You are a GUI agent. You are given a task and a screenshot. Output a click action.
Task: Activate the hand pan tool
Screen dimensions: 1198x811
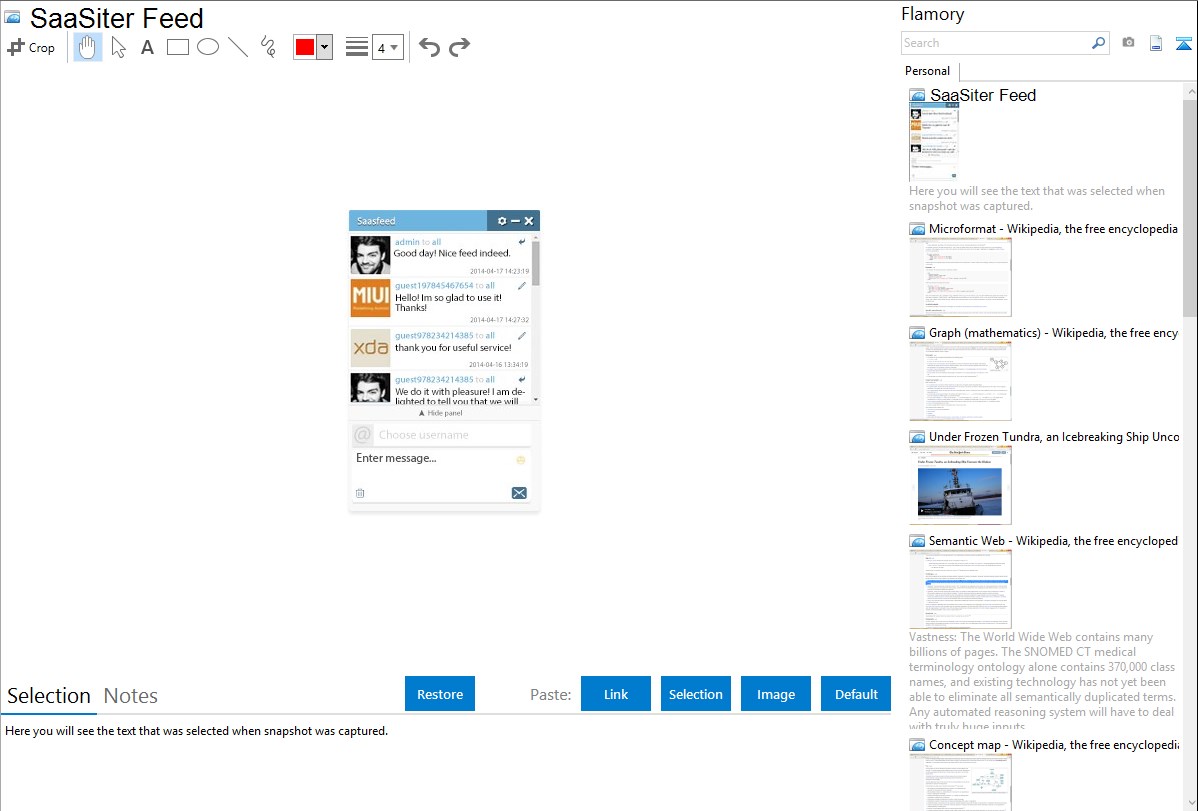[88, 47]
